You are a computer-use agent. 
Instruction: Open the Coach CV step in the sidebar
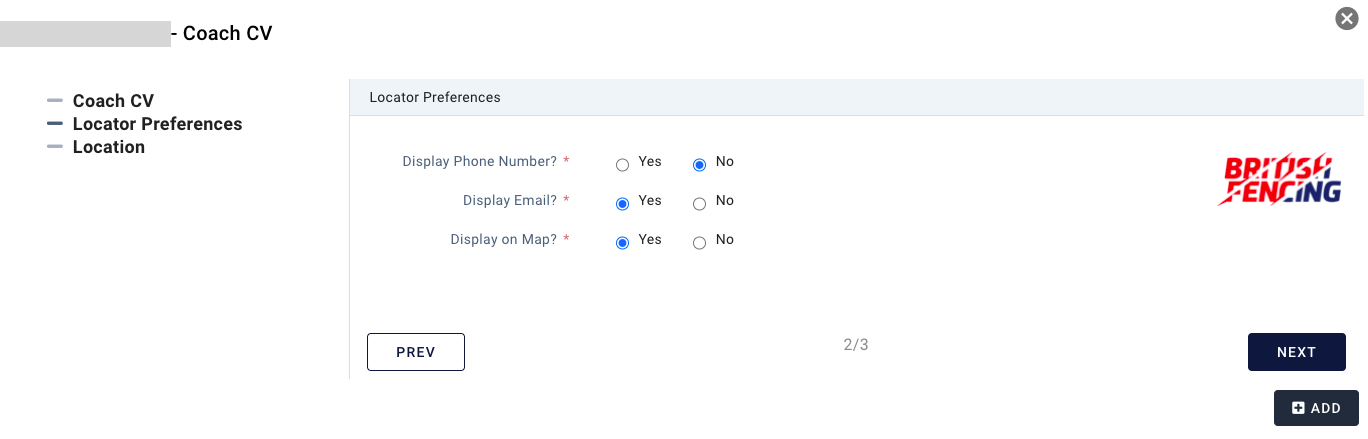113,101
